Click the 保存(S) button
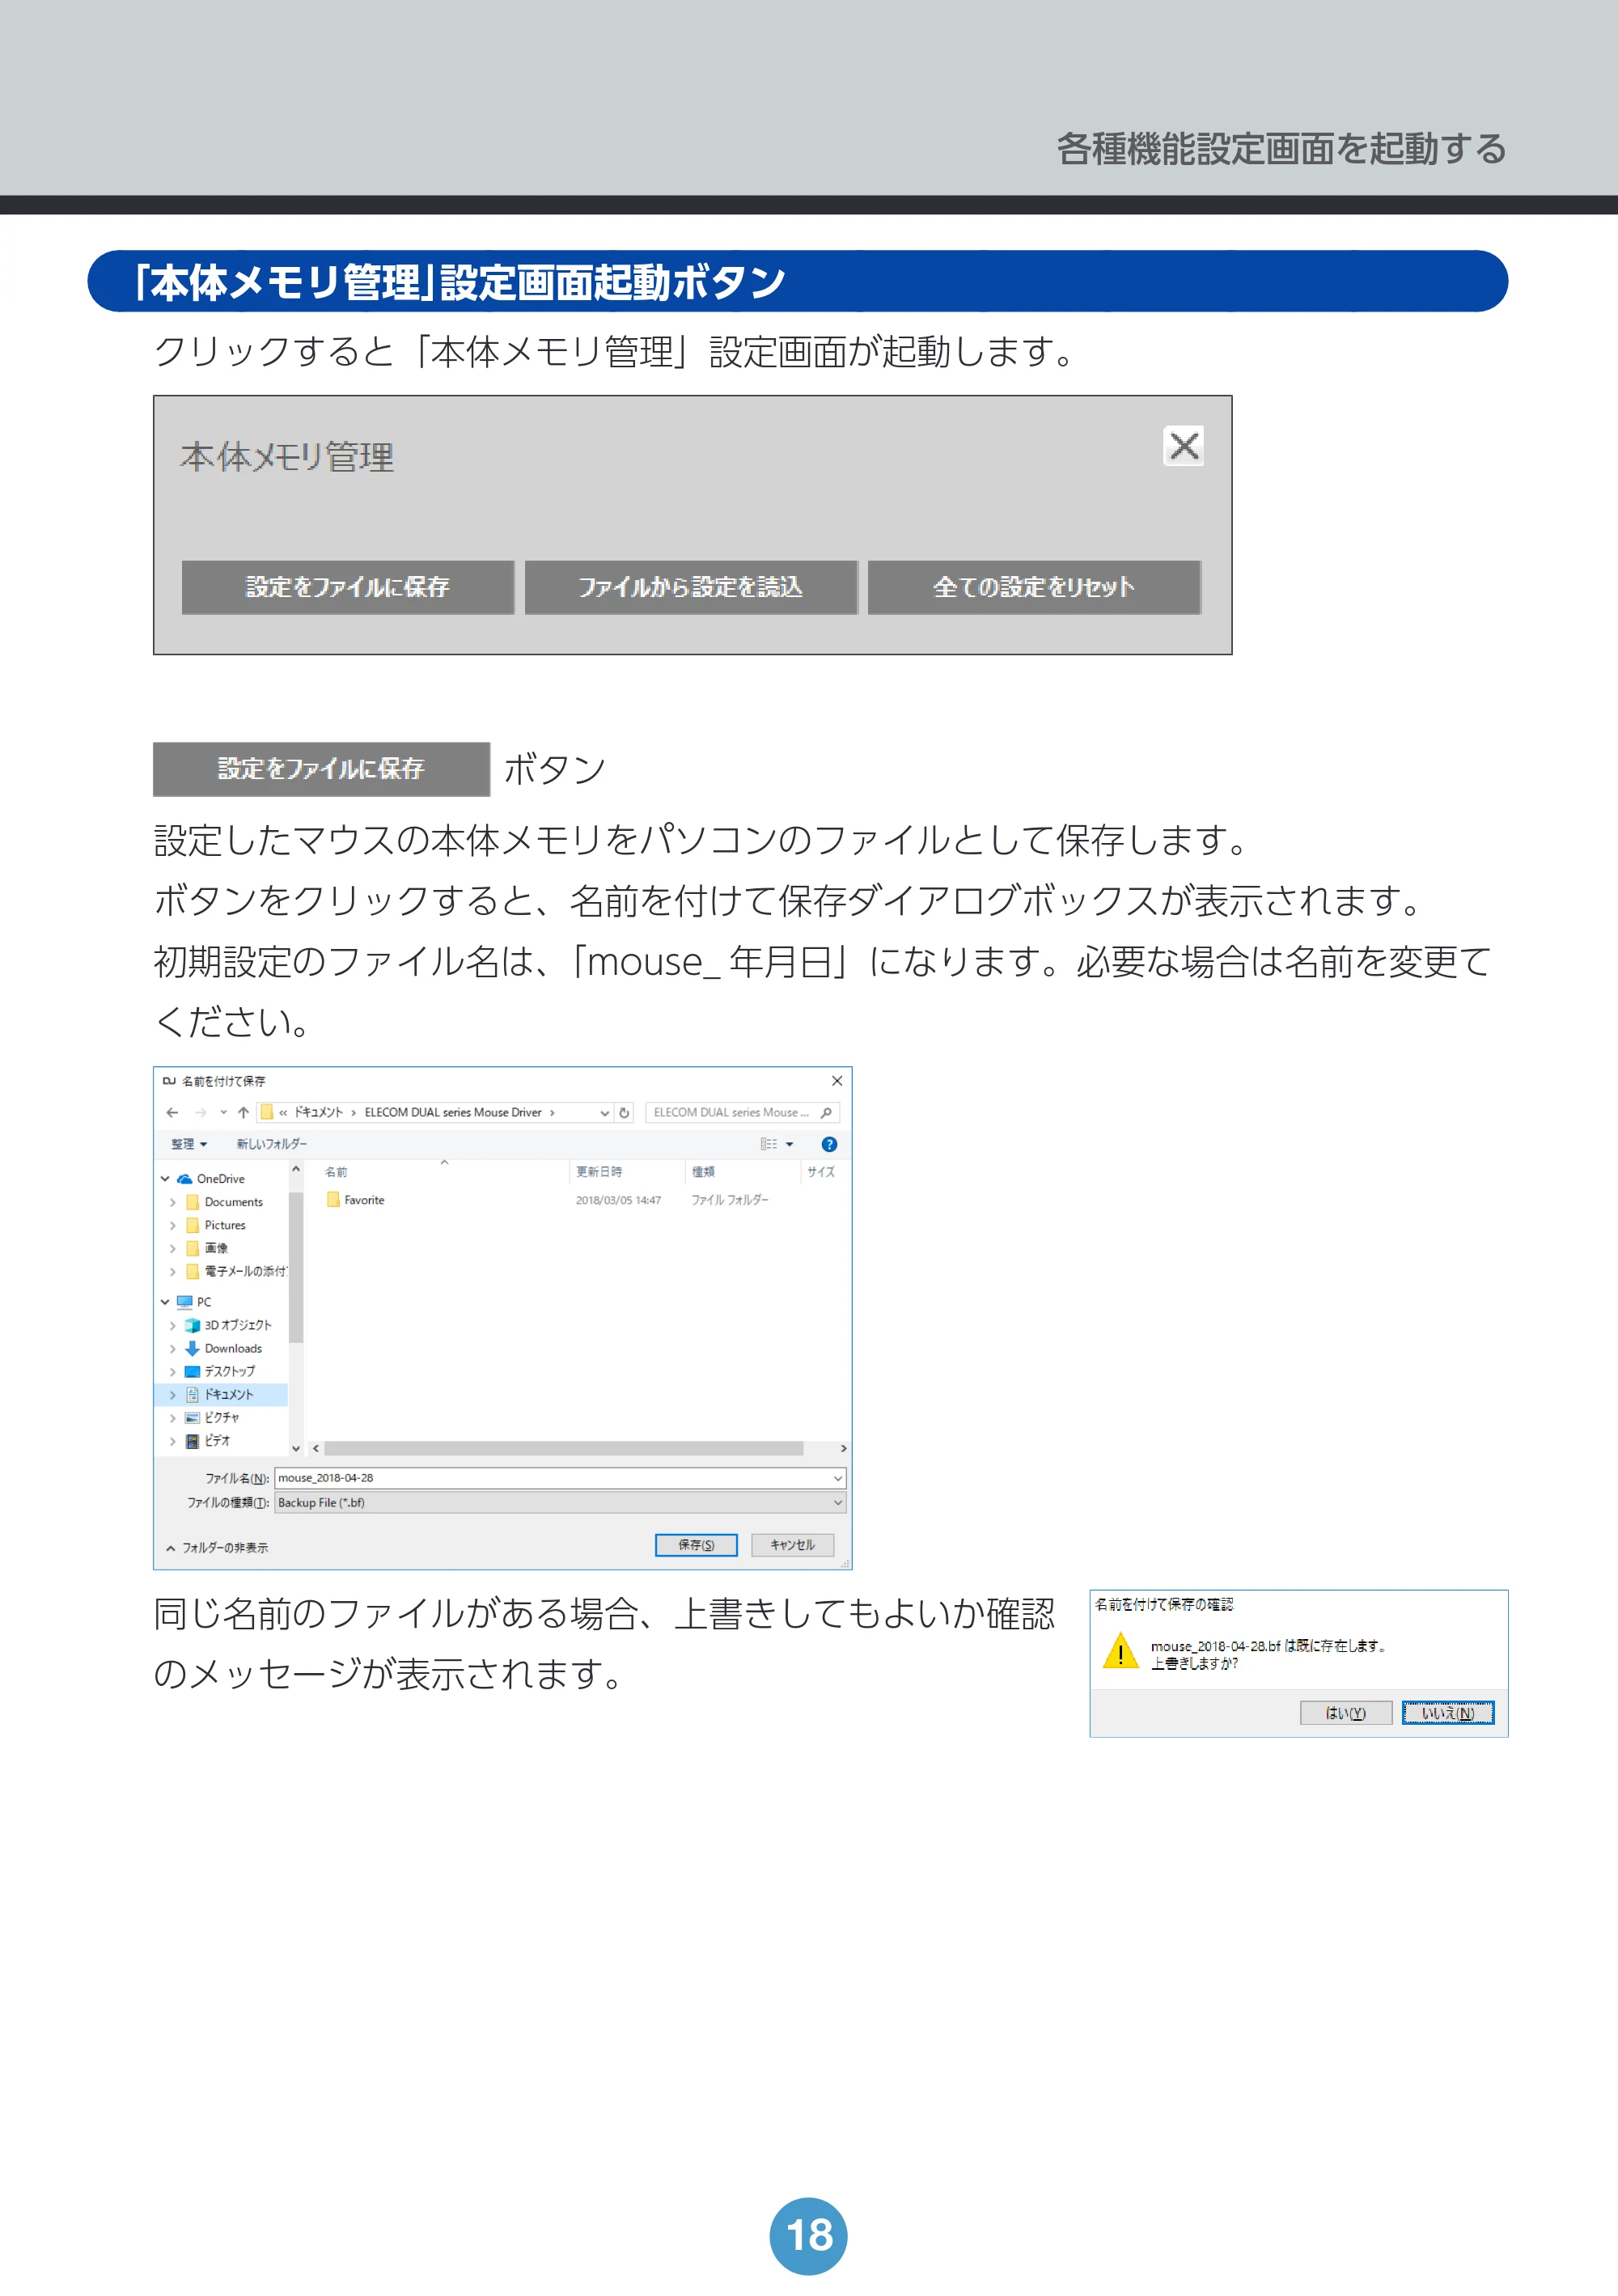 tap(696, 1545)
